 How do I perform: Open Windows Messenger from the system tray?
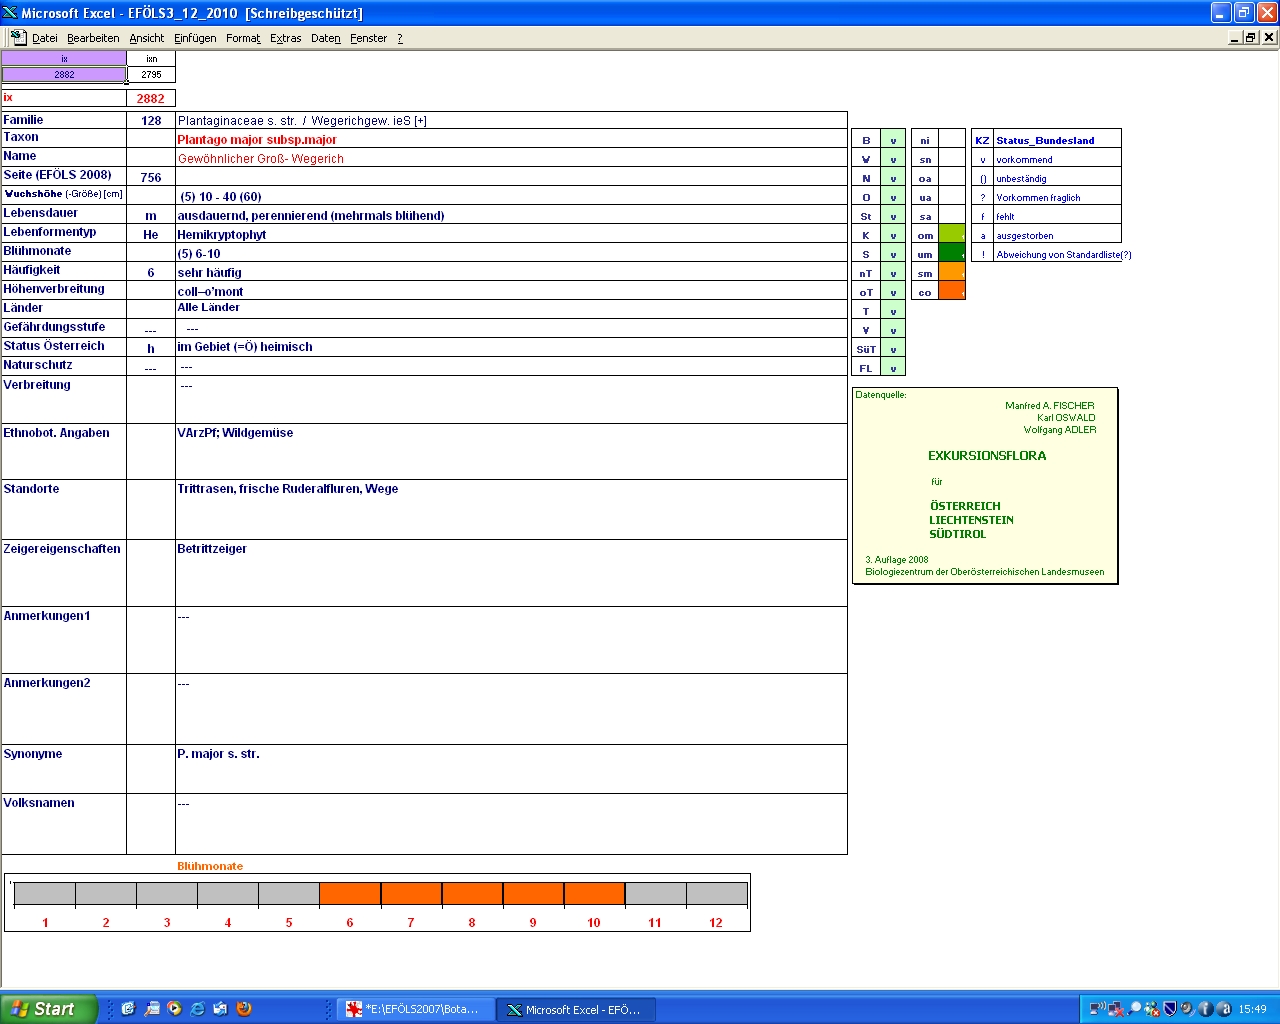click(x=1152, y=1009)
